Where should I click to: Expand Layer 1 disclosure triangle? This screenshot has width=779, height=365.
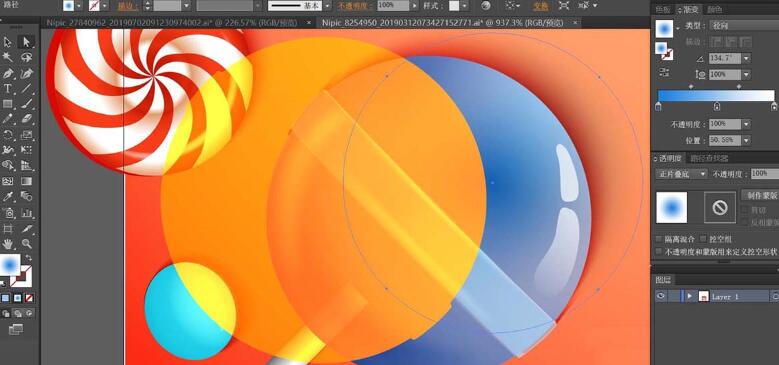tap(690, 296)
